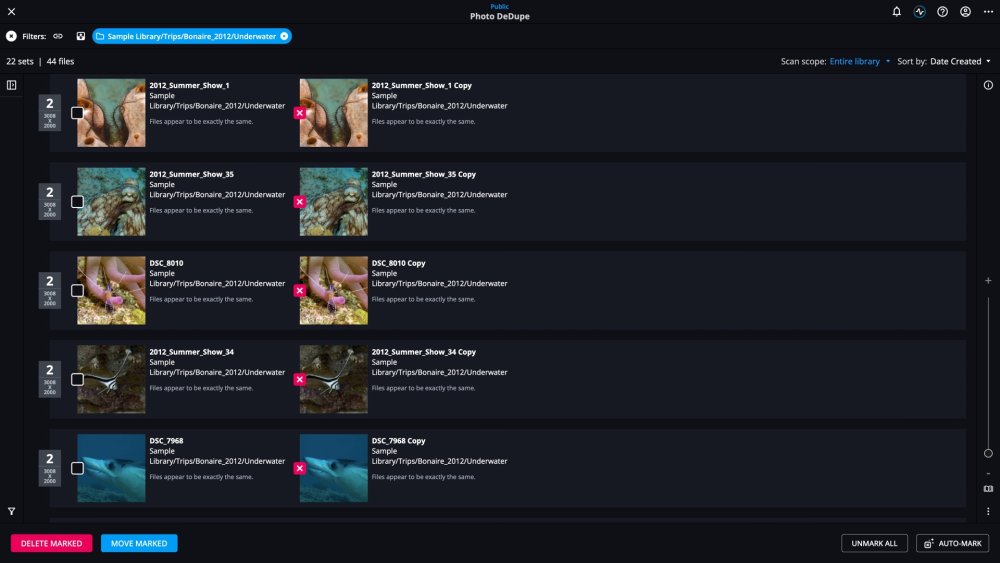Select DSC_7968 Copy shark thumbnail
The height and width of the screenshot is (563, 1000).
click(x=334, y=468)
